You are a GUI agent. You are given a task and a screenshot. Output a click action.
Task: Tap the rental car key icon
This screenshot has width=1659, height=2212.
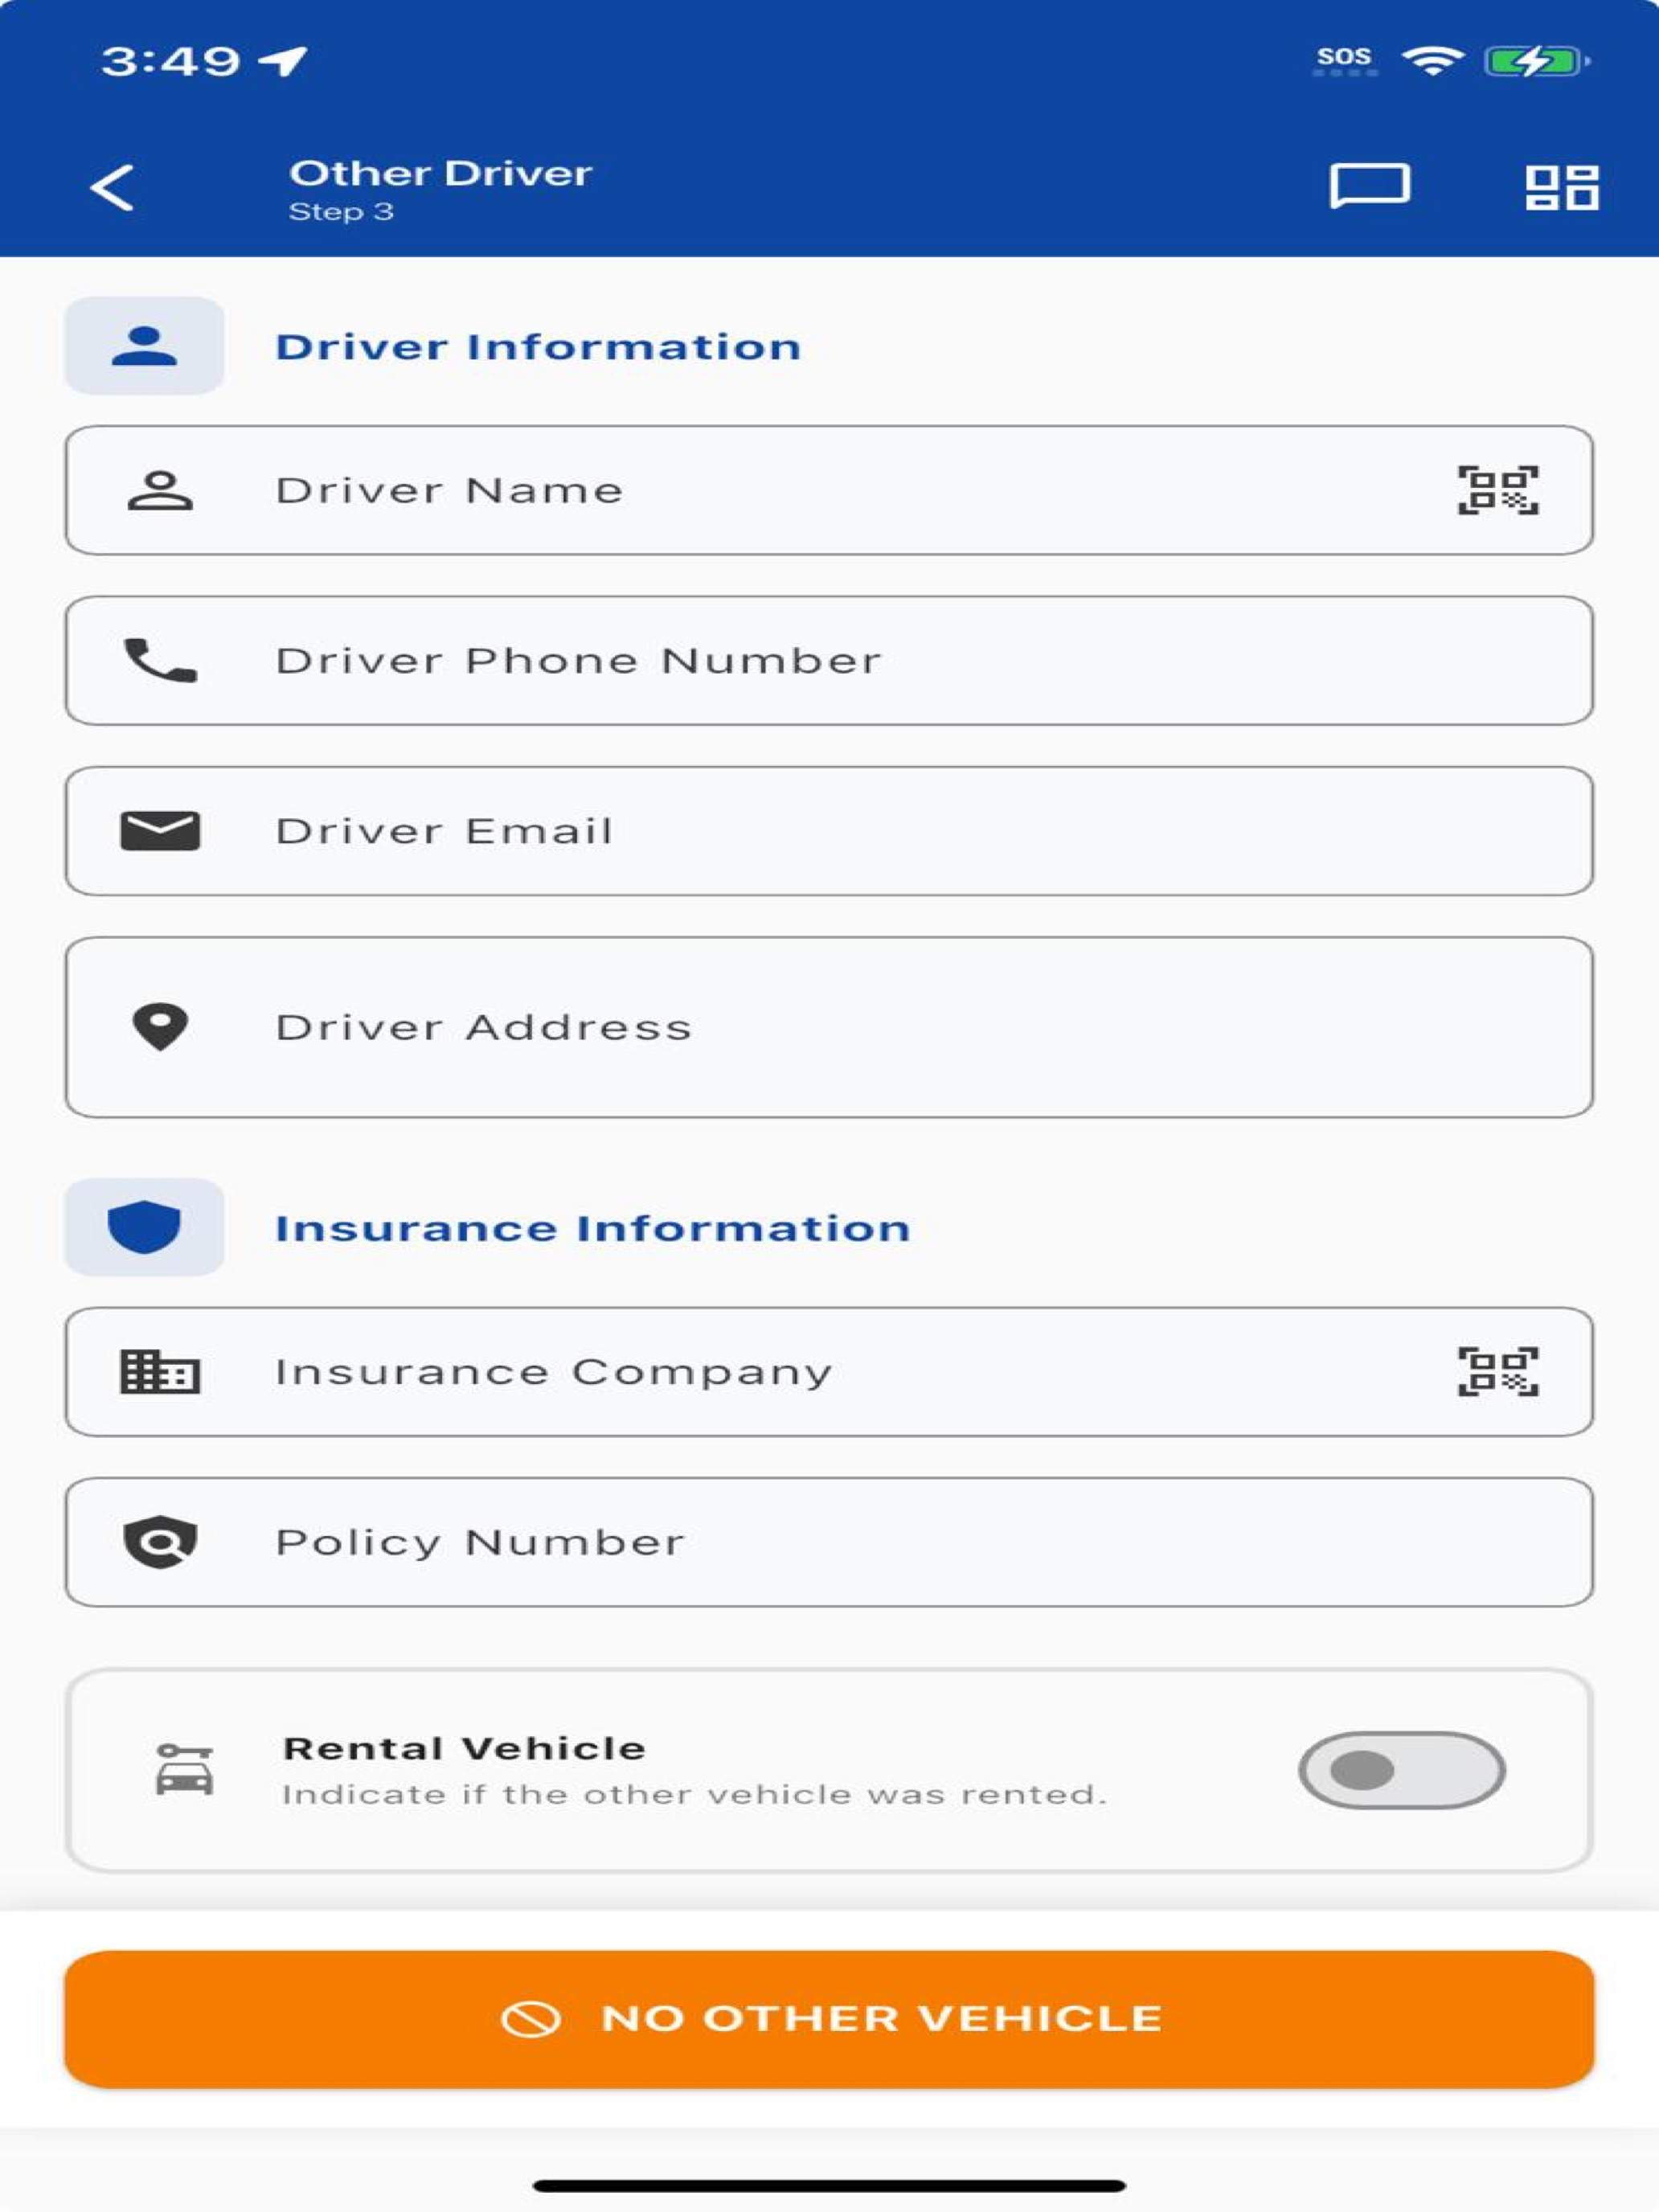(x=184, y=1770)
